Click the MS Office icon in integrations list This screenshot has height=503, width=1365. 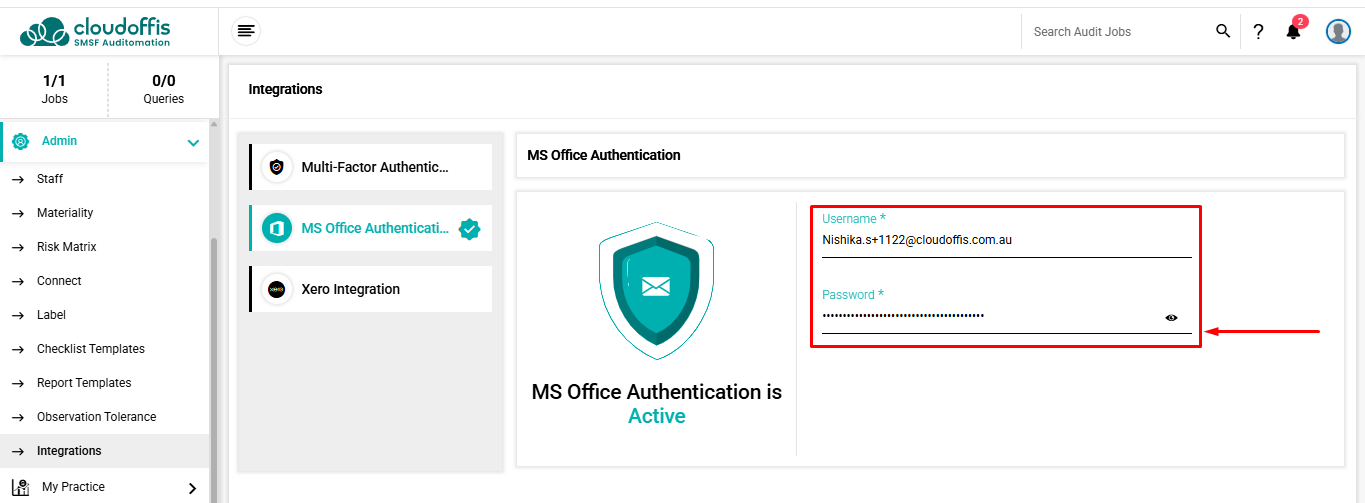pos(277,229)
